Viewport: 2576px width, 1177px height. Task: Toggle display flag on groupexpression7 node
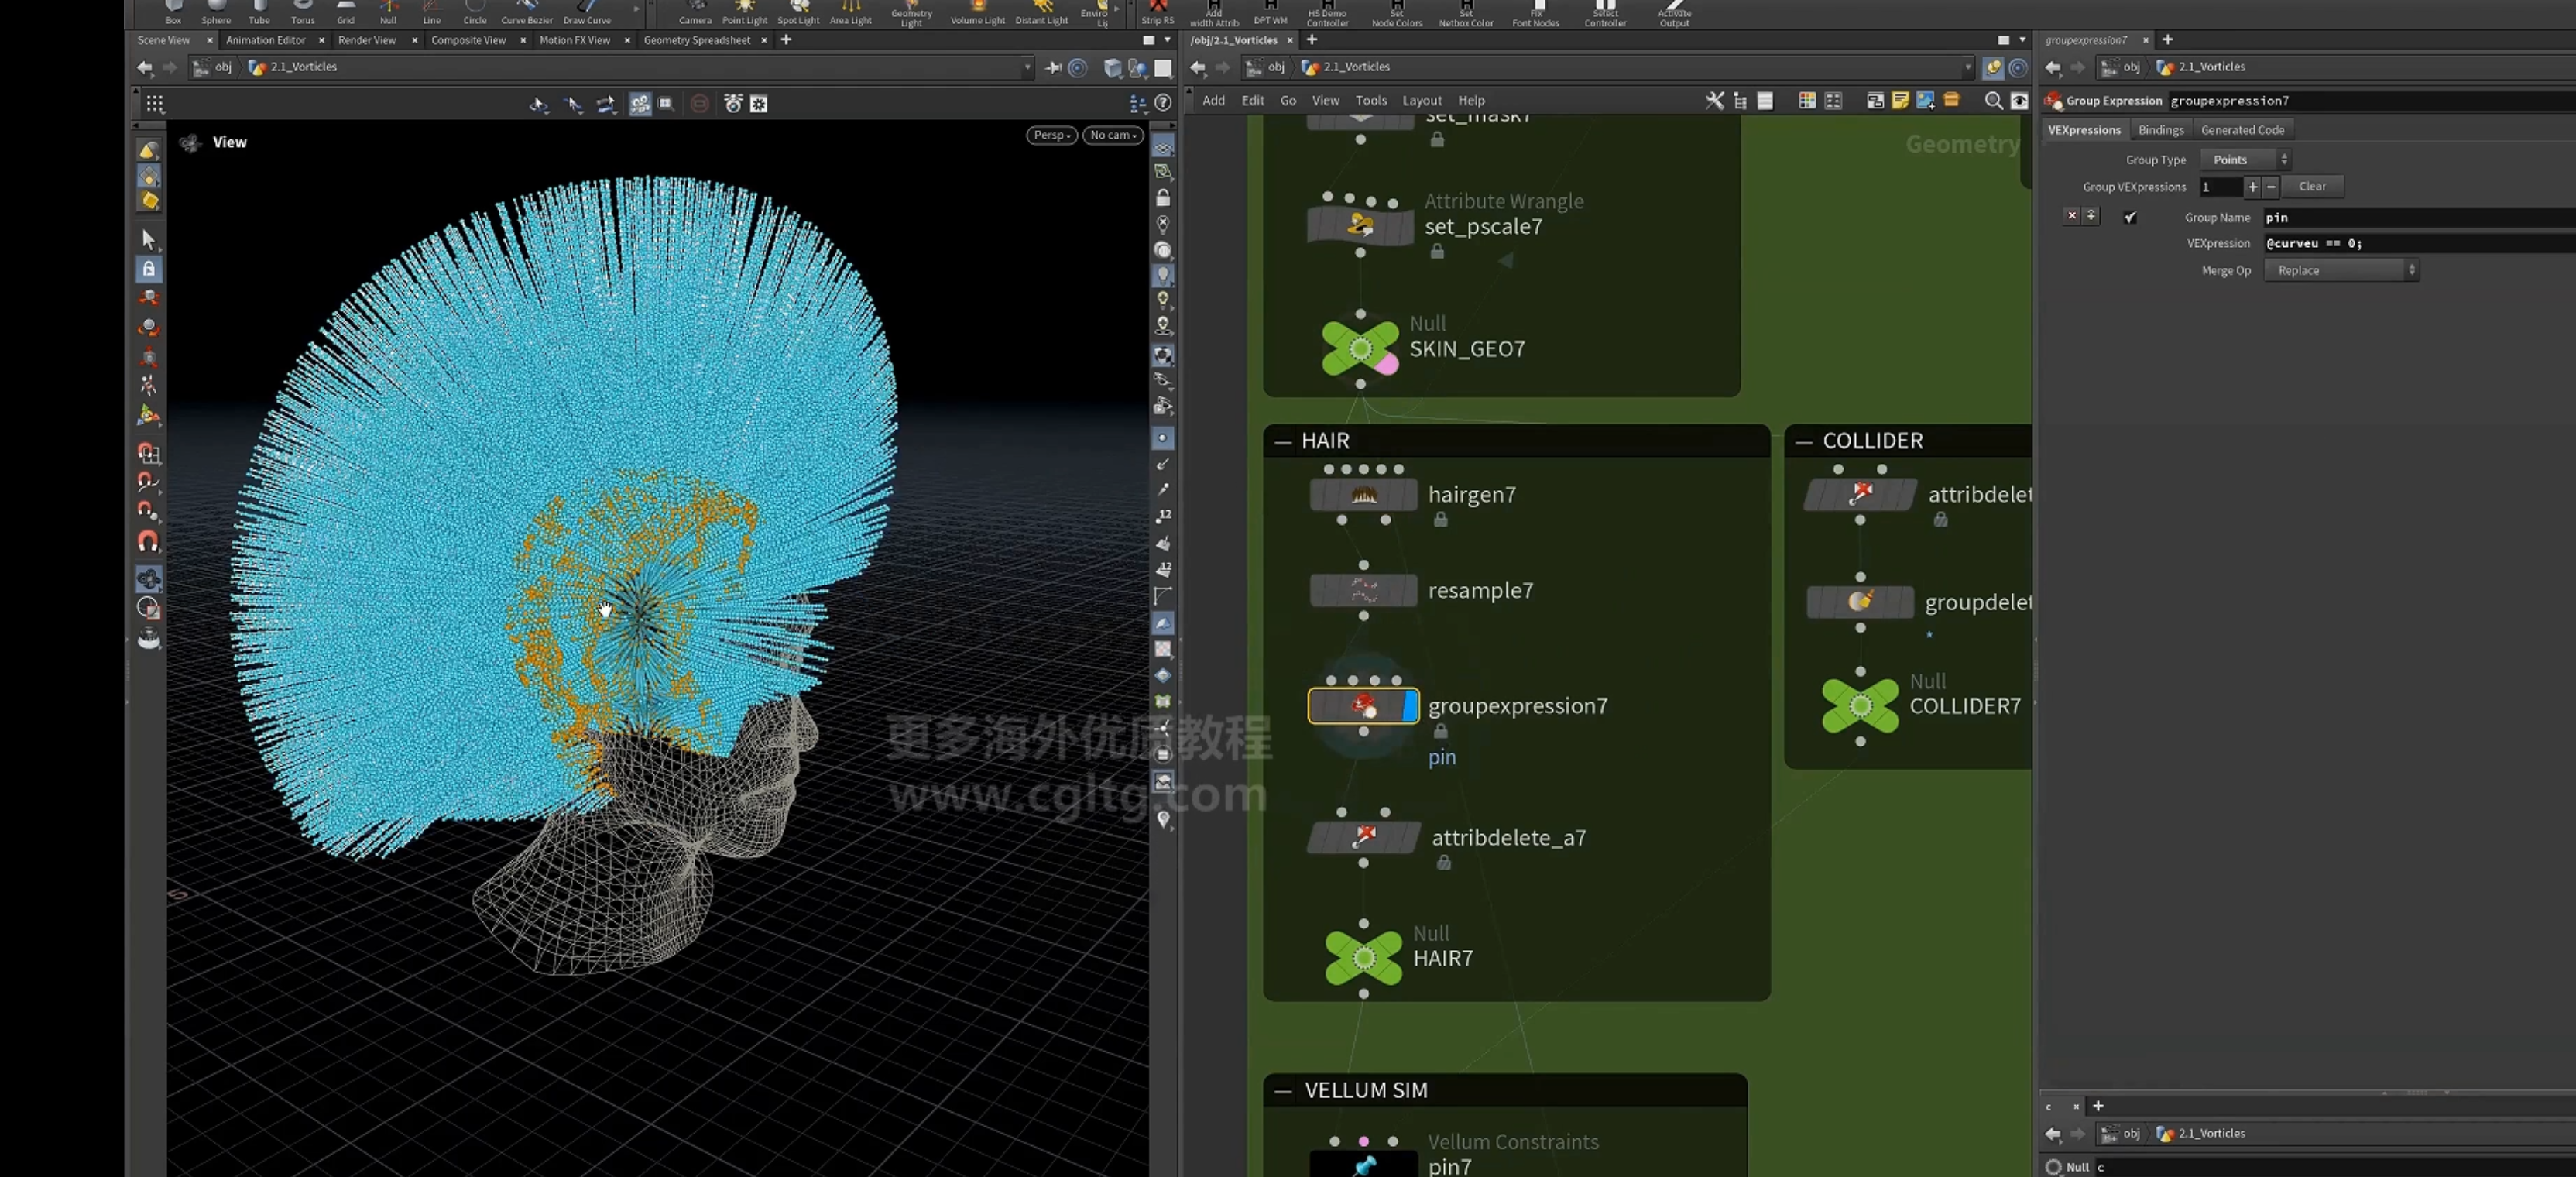(1410, 706)
